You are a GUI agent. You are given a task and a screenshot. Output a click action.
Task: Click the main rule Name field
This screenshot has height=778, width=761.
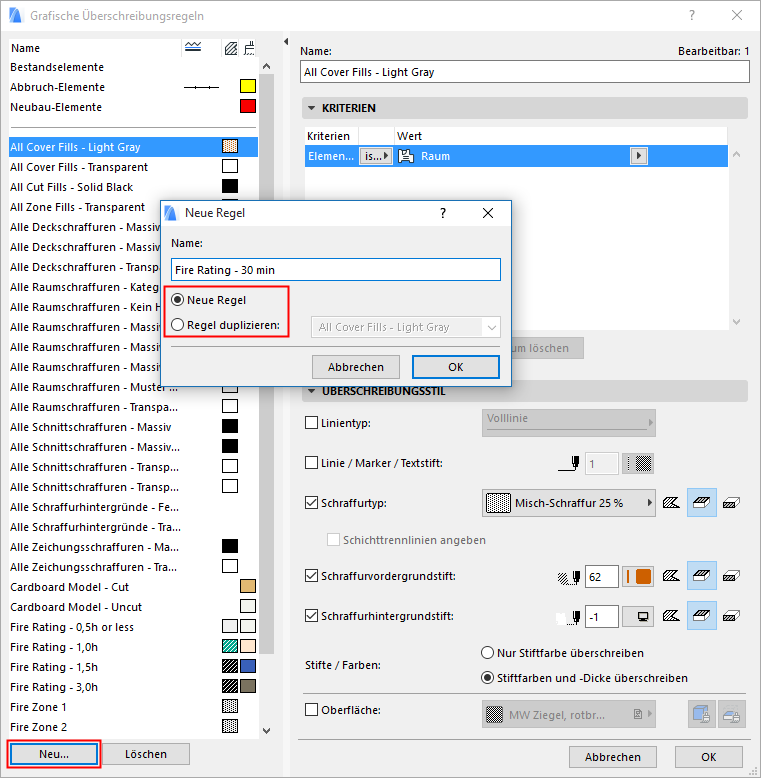point(525,72)
